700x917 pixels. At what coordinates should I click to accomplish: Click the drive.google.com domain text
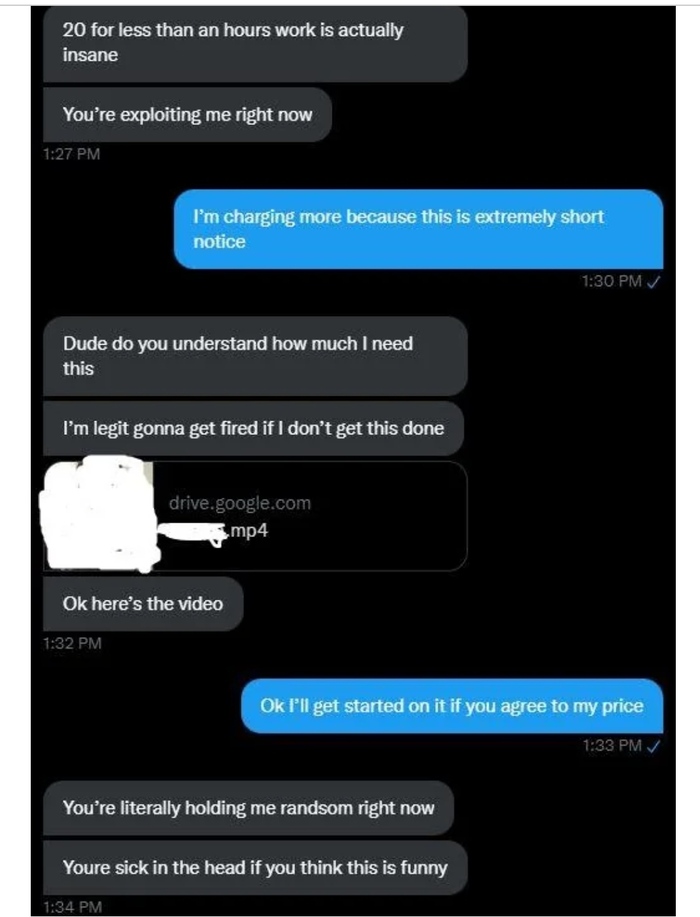click(x=240, y=504)
